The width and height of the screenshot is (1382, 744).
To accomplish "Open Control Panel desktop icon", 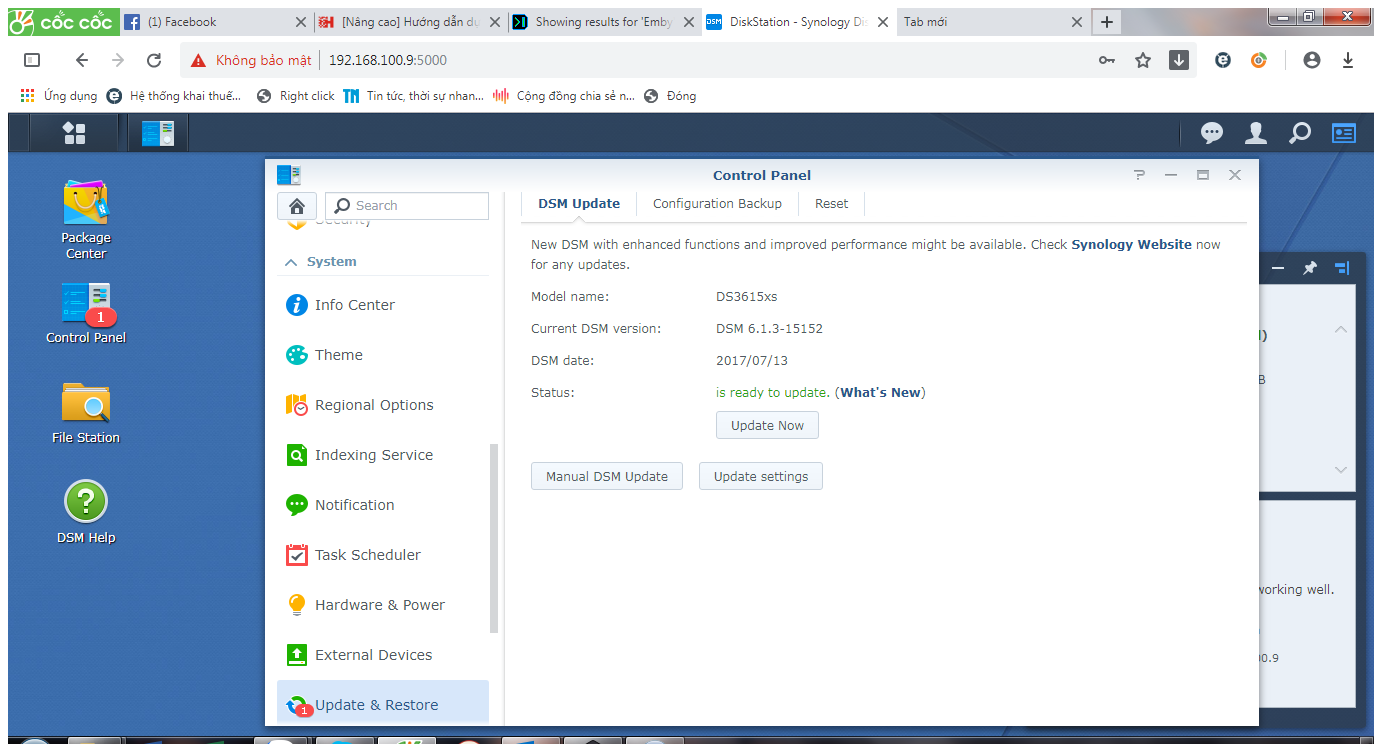I will [86, 313].
